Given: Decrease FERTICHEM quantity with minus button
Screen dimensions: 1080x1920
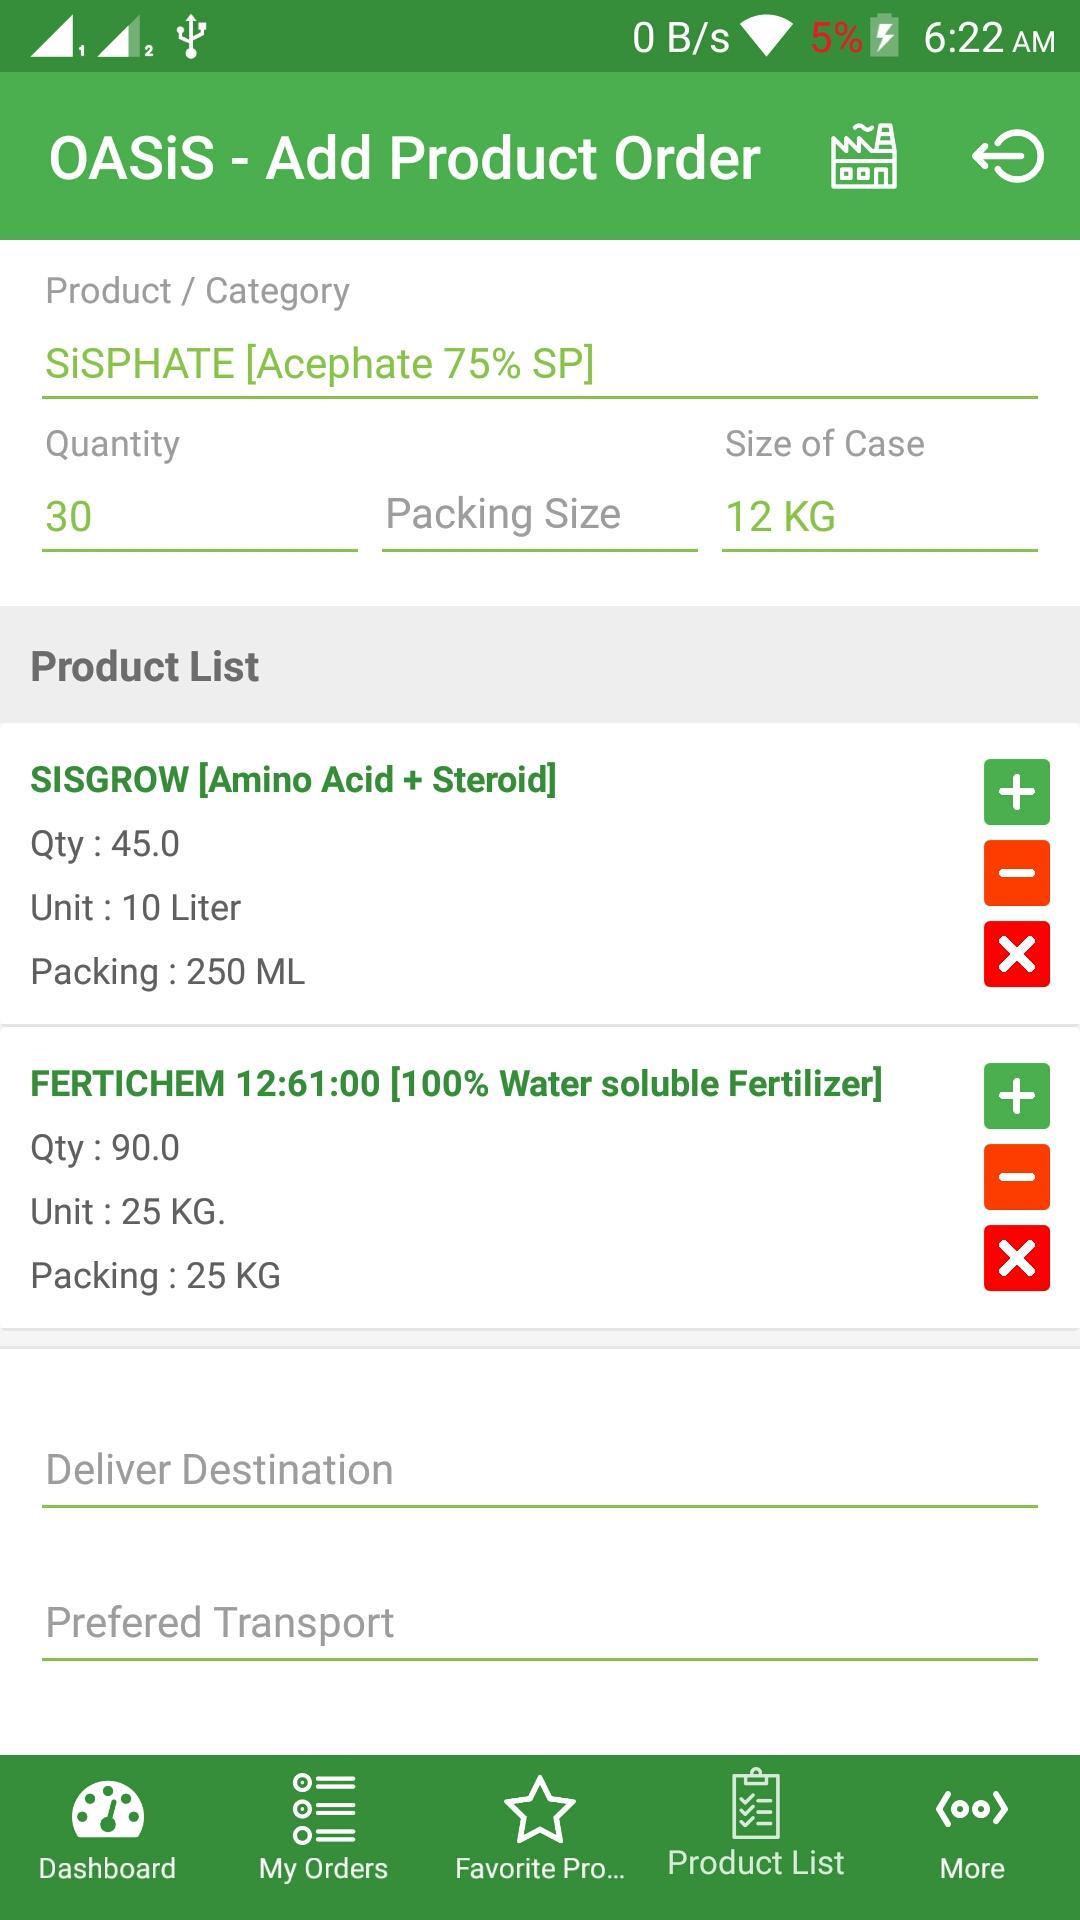Looking at the screenshot, I should point(1017,1177).
